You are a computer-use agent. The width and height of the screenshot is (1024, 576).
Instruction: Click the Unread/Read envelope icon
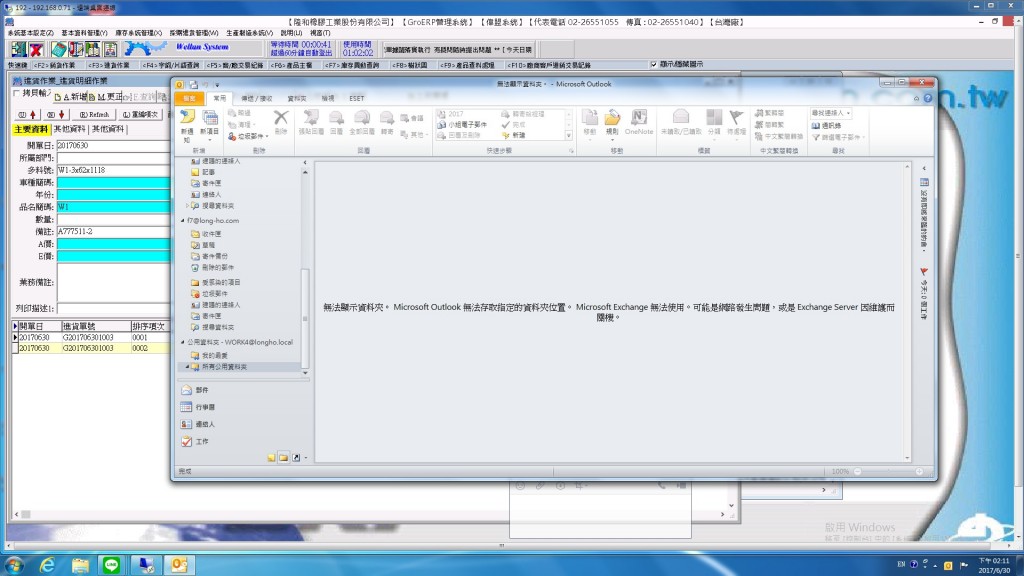click(680, 118)
